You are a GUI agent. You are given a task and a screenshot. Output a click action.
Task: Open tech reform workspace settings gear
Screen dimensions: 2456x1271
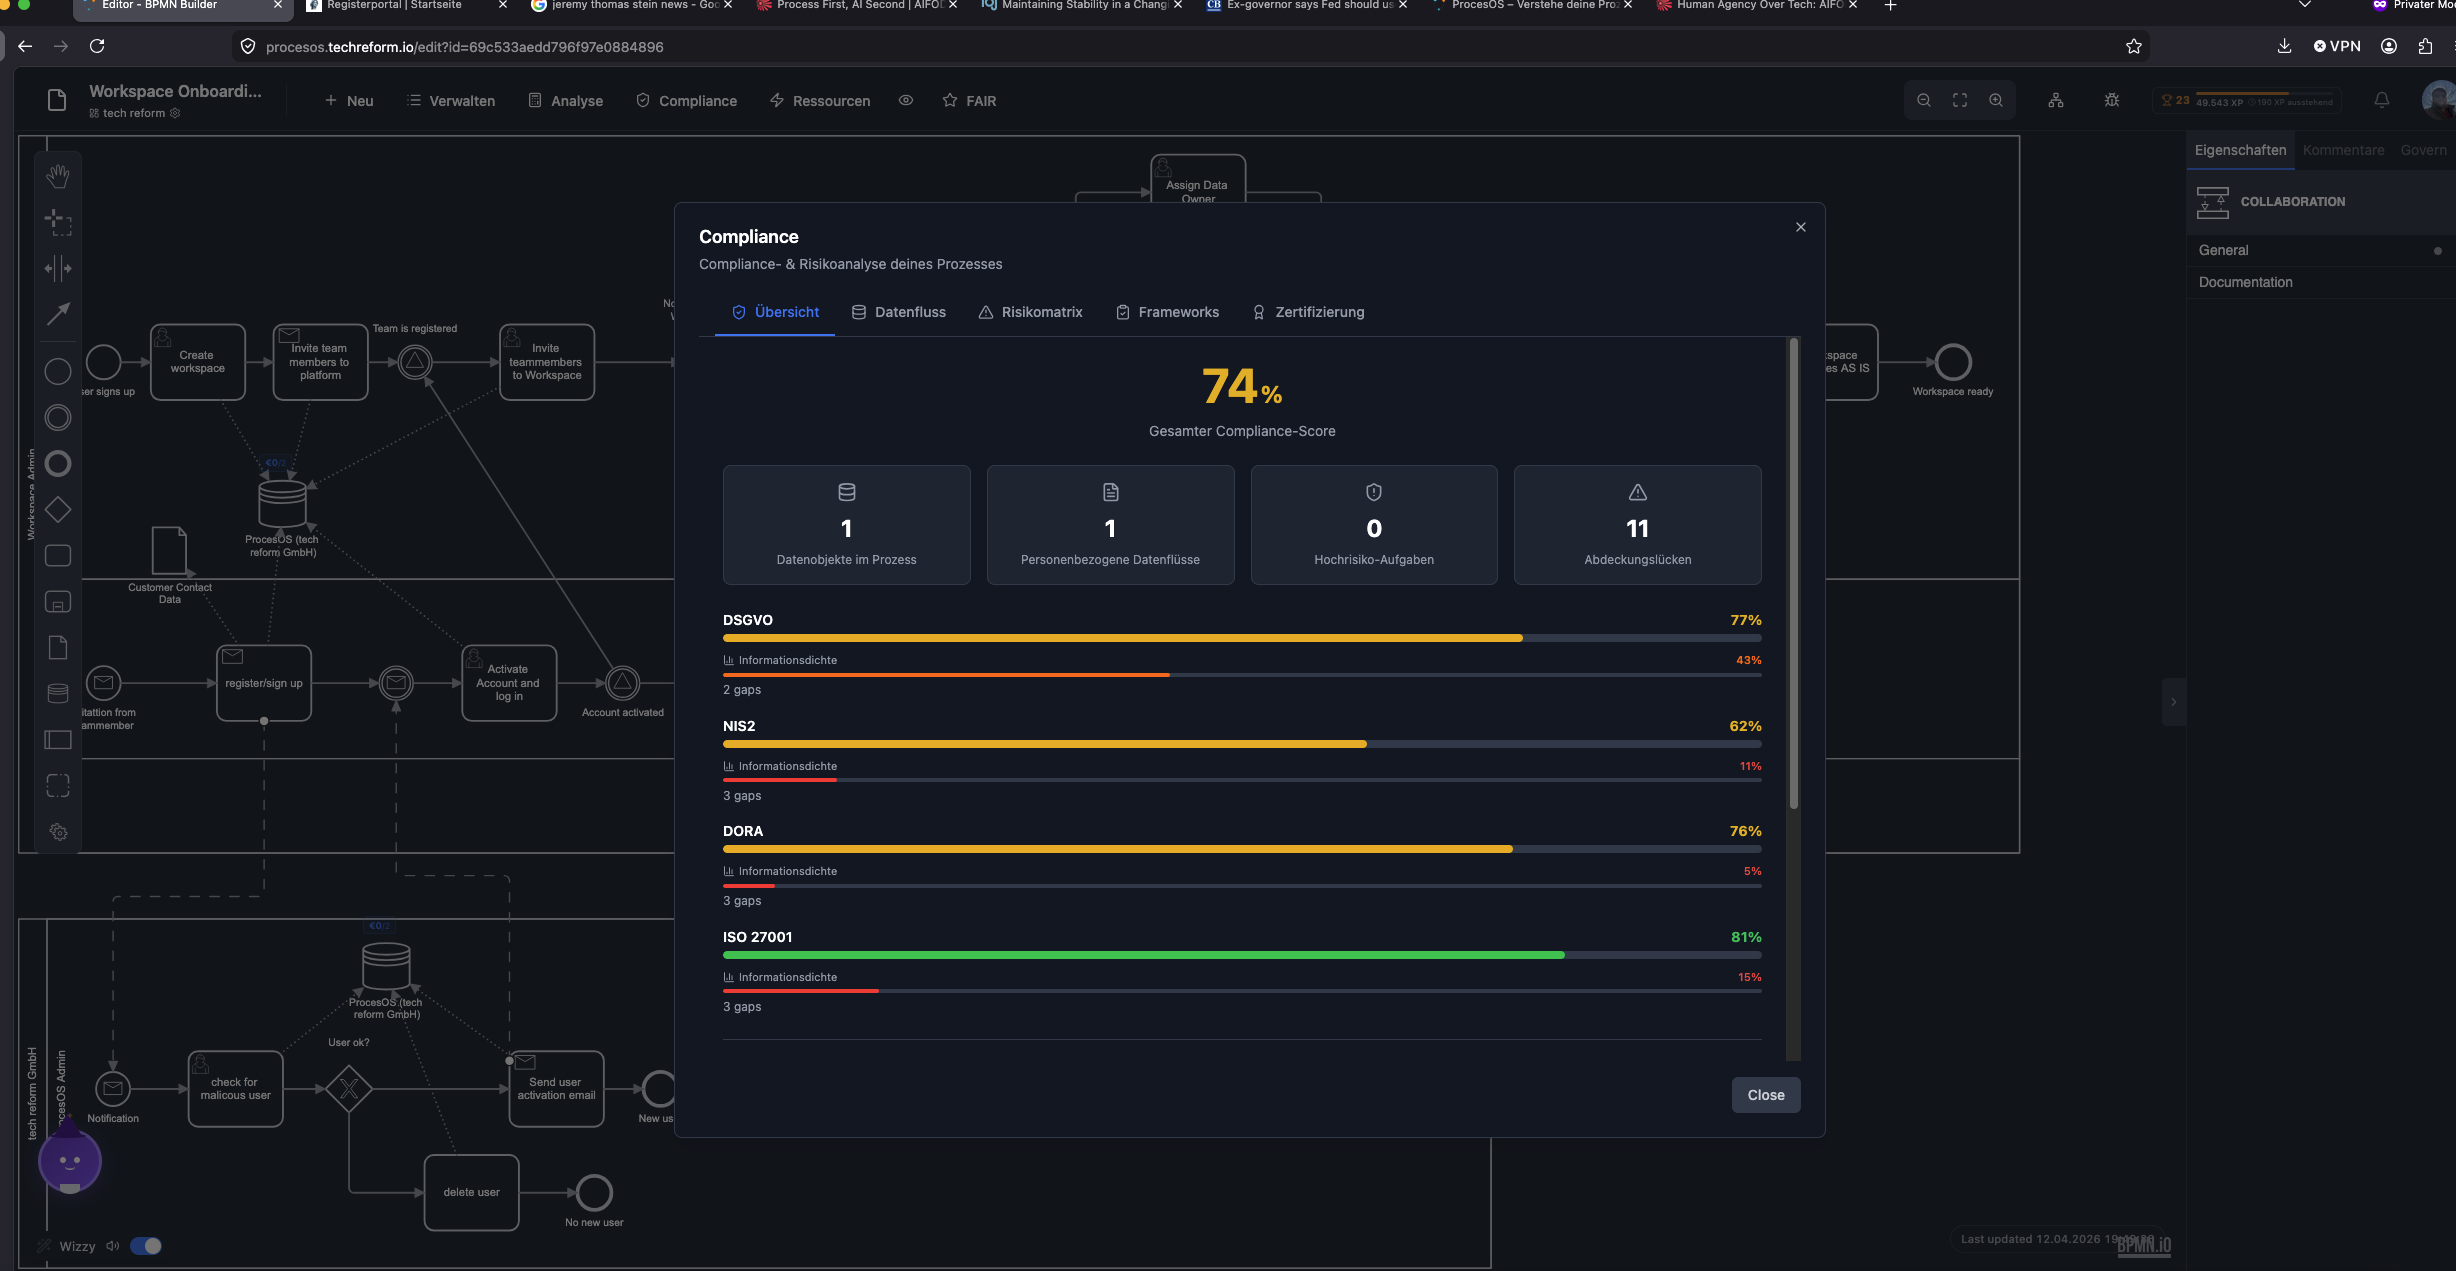175,114
